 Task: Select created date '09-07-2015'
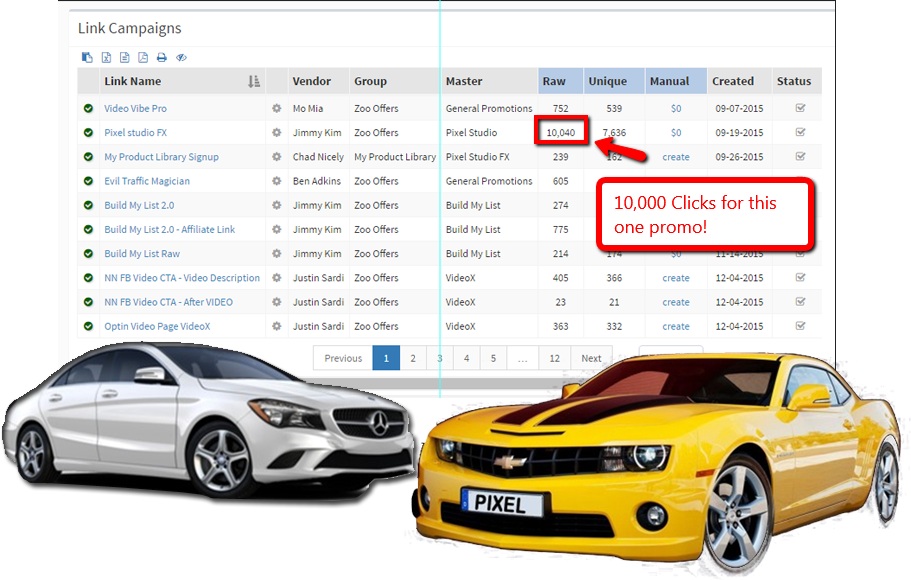pyautogui.click(x=739, y=108)
